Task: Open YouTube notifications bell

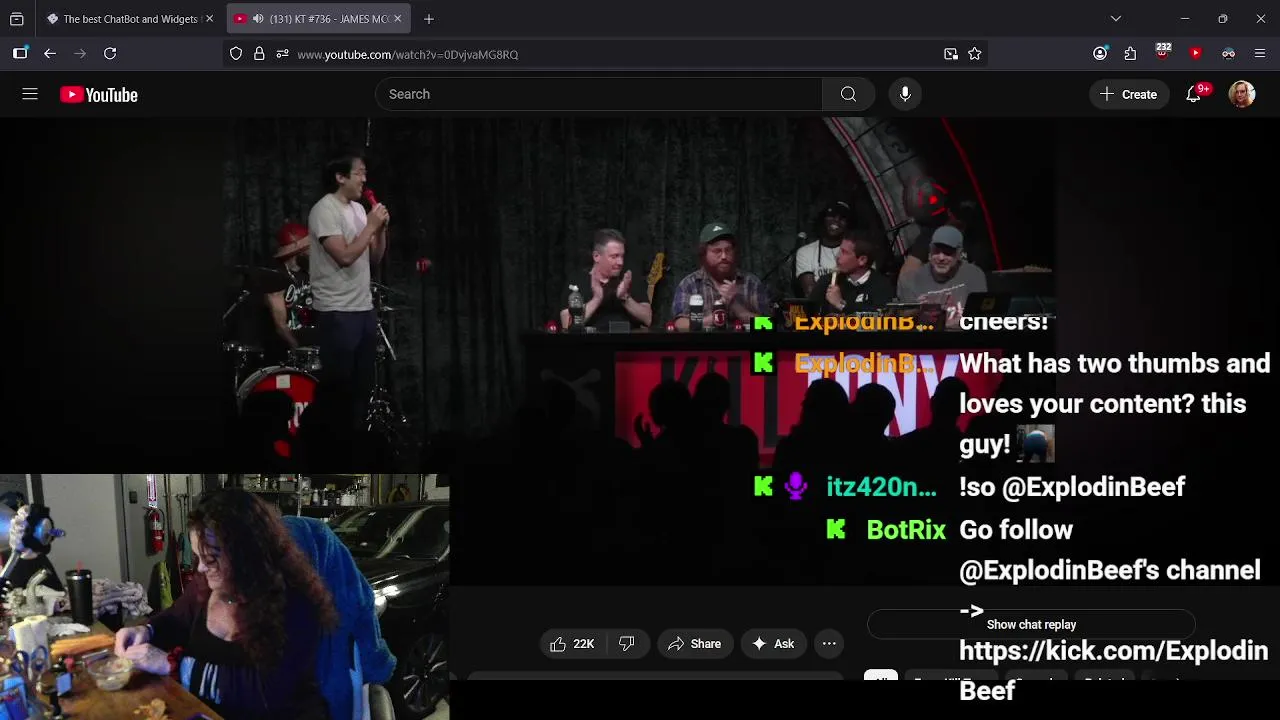Action: pyautogui.click(x=1193, y=94)
